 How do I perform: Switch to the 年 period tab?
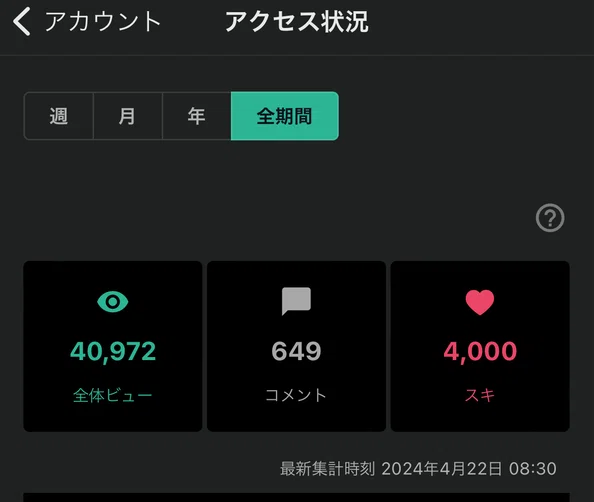(197, 116)
